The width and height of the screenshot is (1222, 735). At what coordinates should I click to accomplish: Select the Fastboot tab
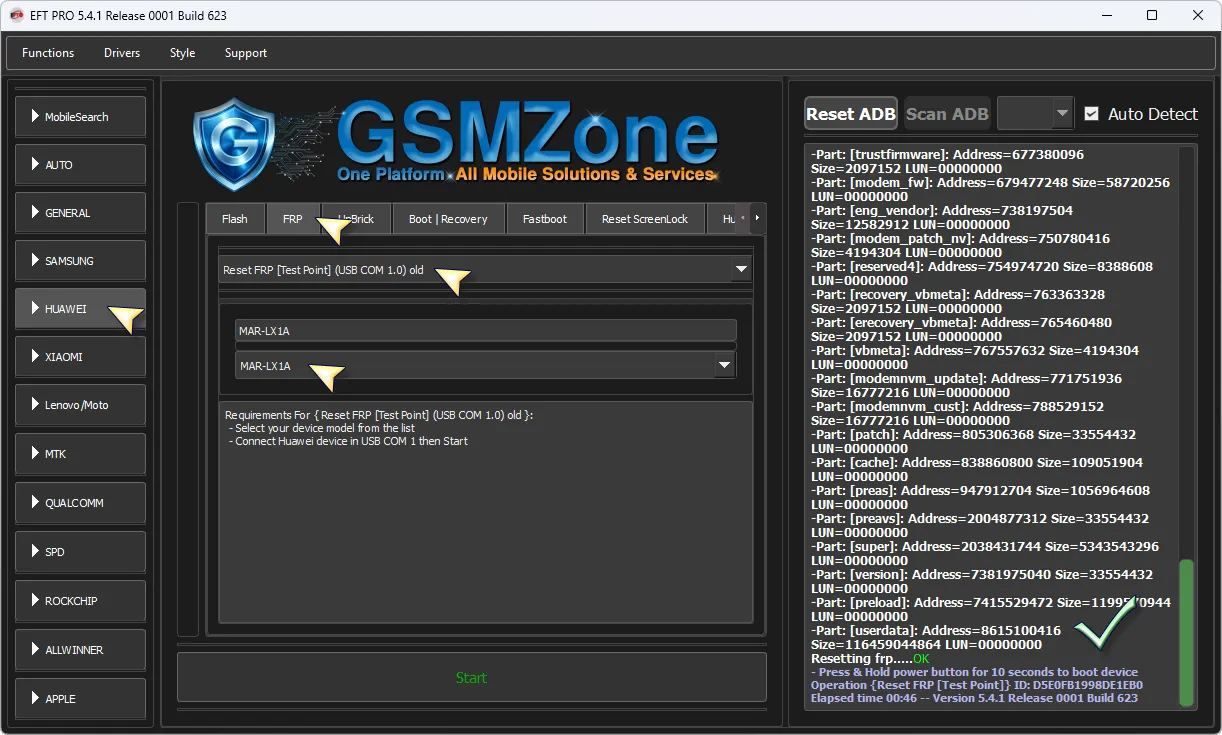545,219
